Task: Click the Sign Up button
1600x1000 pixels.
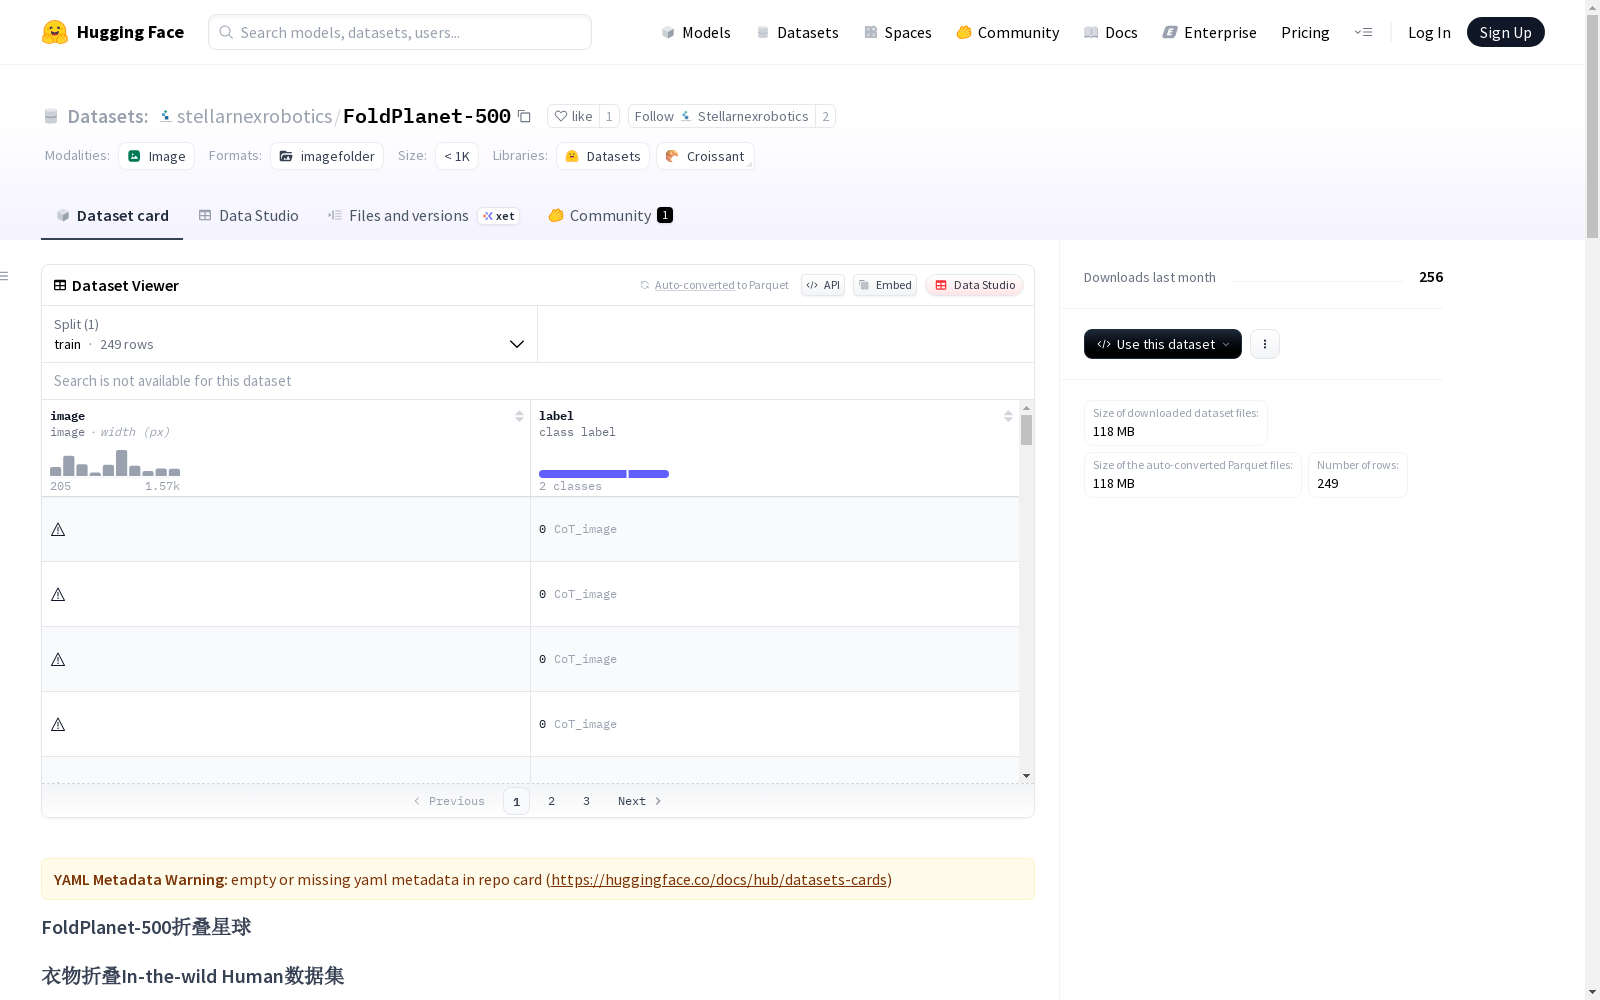Action: (1505, 32)
